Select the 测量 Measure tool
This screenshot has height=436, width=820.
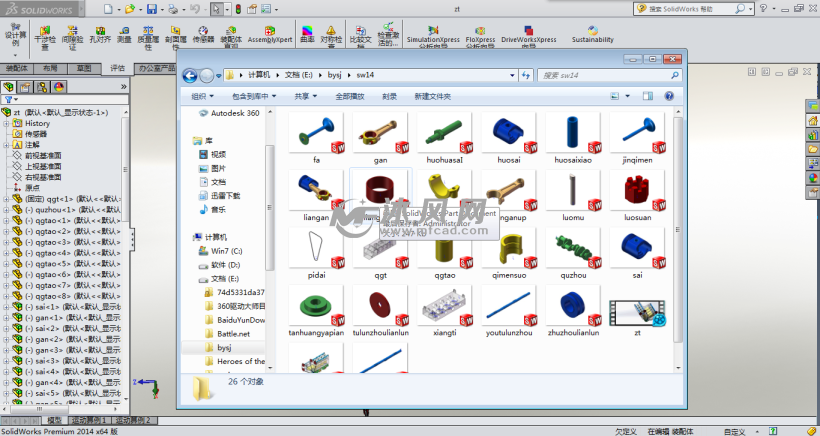(x=124, y=35)
